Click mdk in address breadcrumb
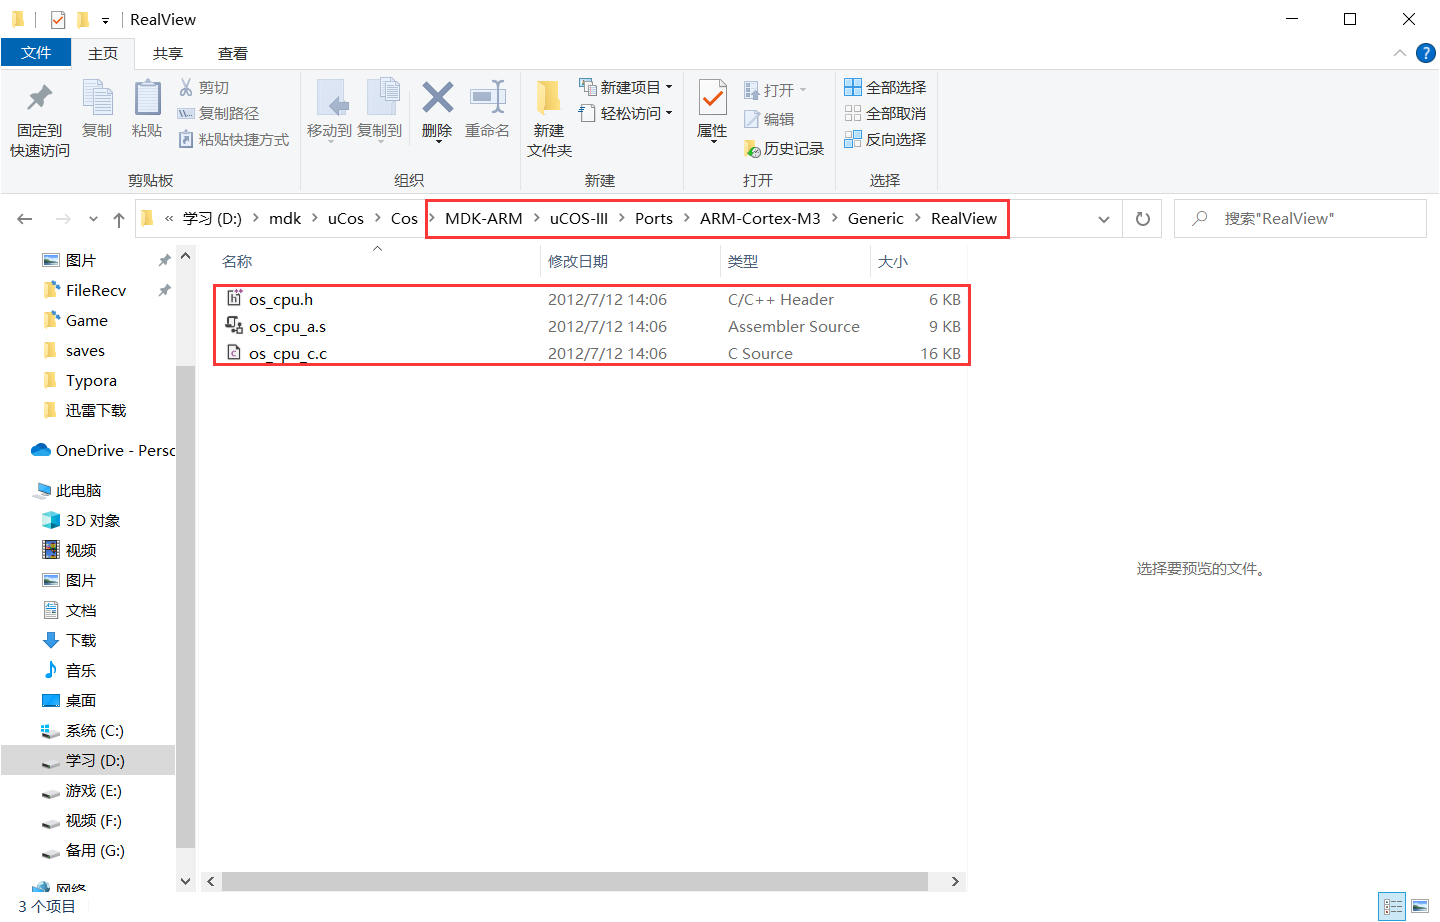Viewport: 1440px width, 922px height. pyautogui.click(x=285, y=218)
